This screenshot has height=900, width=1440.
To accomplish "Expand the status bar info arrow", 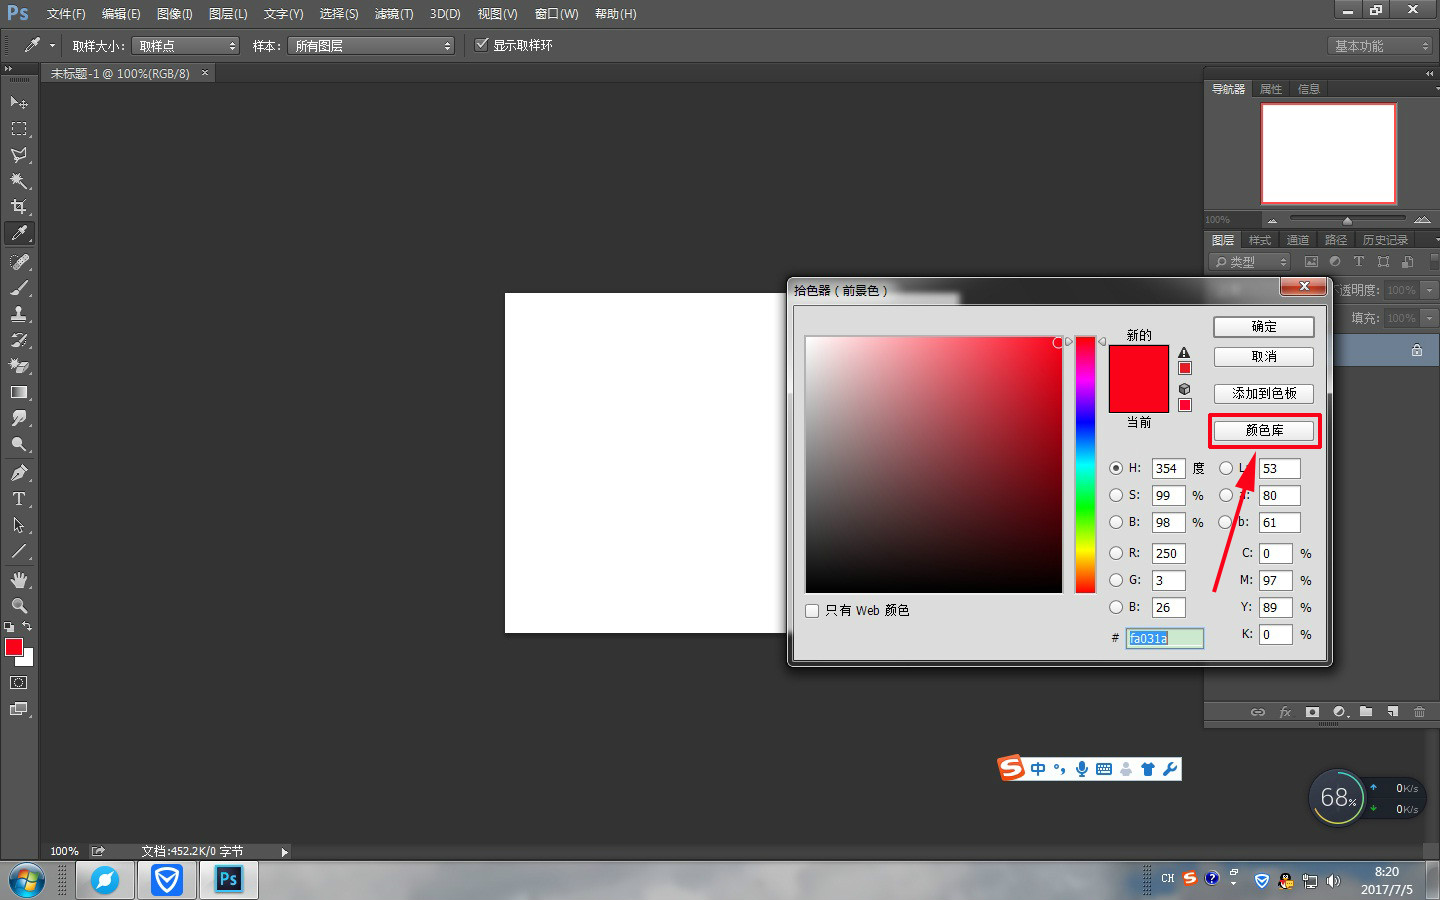I will click(x=285, y=852).
